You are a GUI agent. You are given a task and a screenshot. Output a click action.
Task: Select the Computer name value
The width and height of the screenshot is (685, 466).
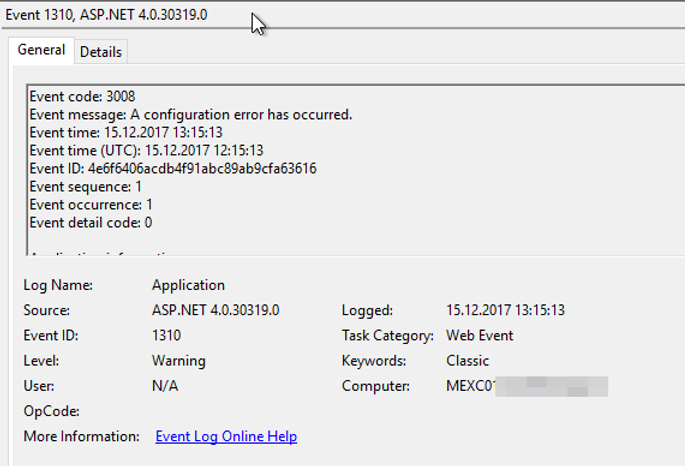(526, 386)
